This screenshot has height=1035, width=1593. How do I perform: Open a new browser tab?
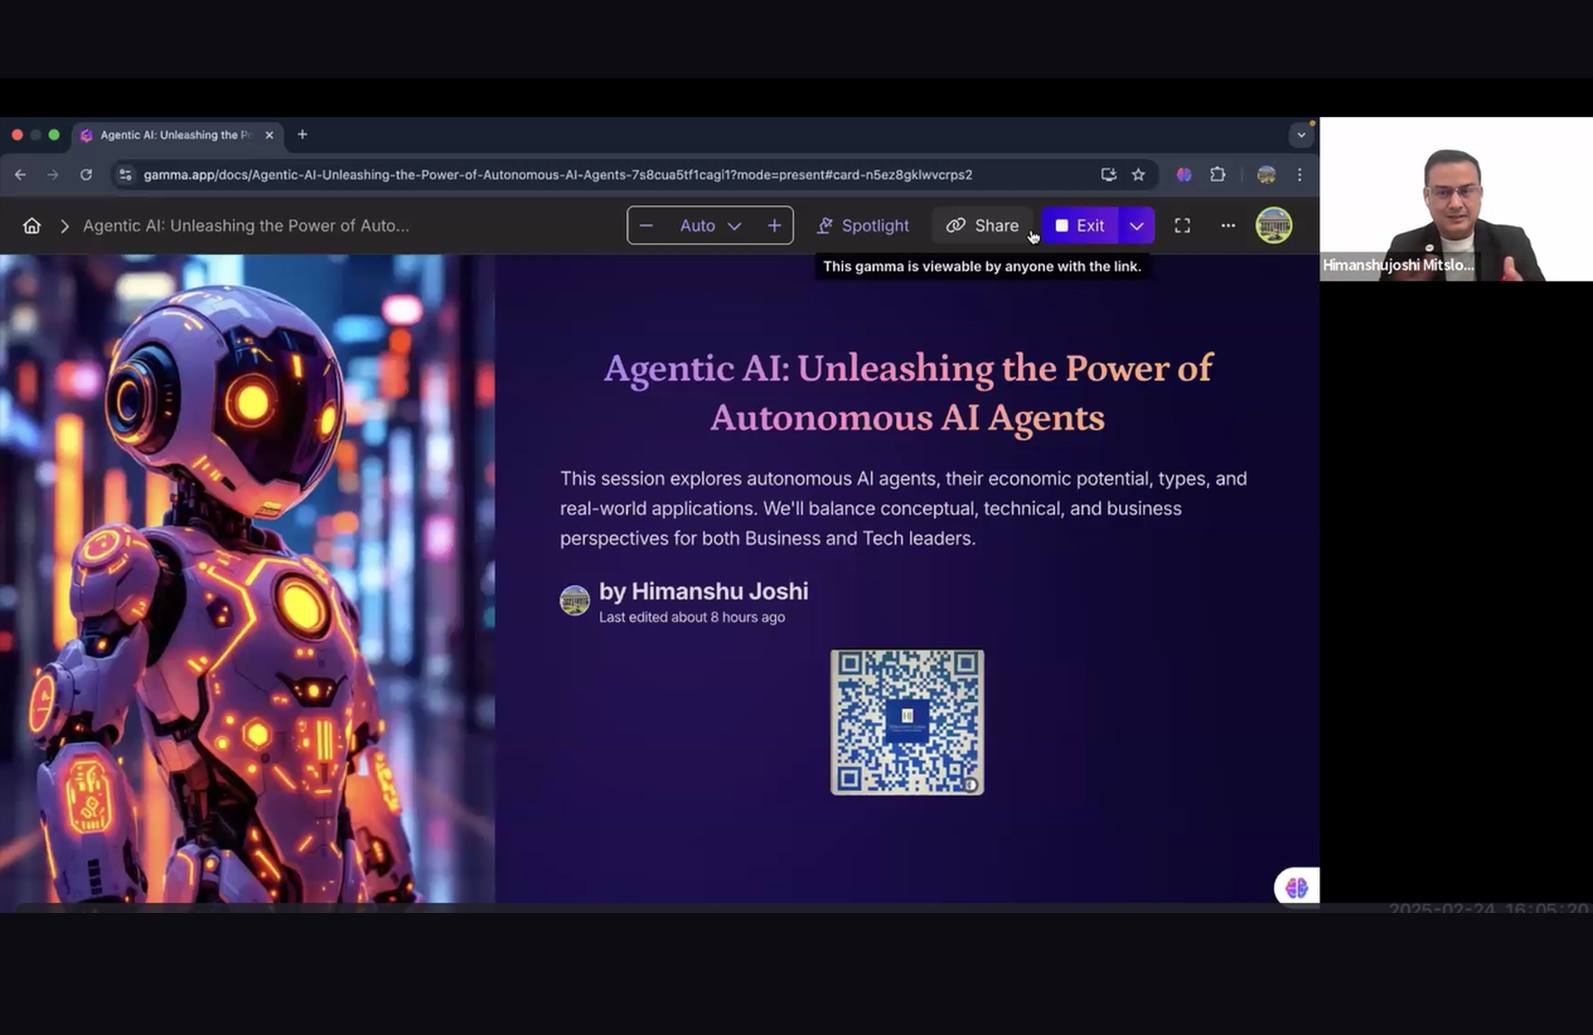[302, 135]
